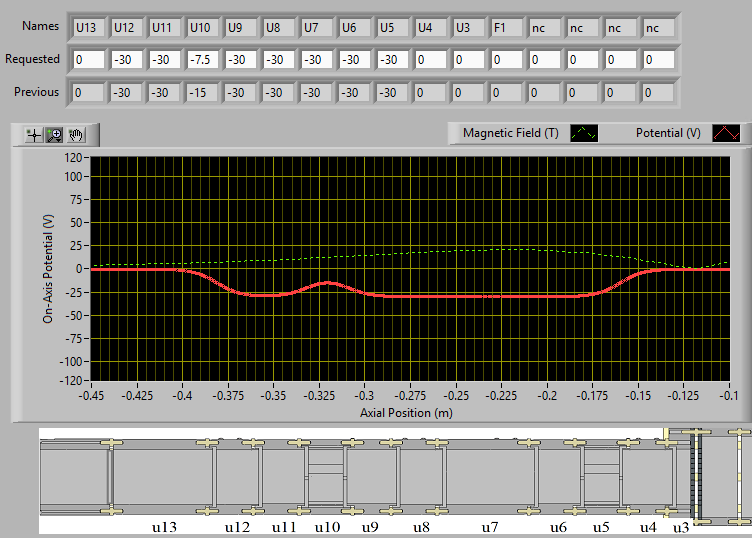Select the Previous value under U13
This screenshot has width=752, height=538.
point(88,93)
